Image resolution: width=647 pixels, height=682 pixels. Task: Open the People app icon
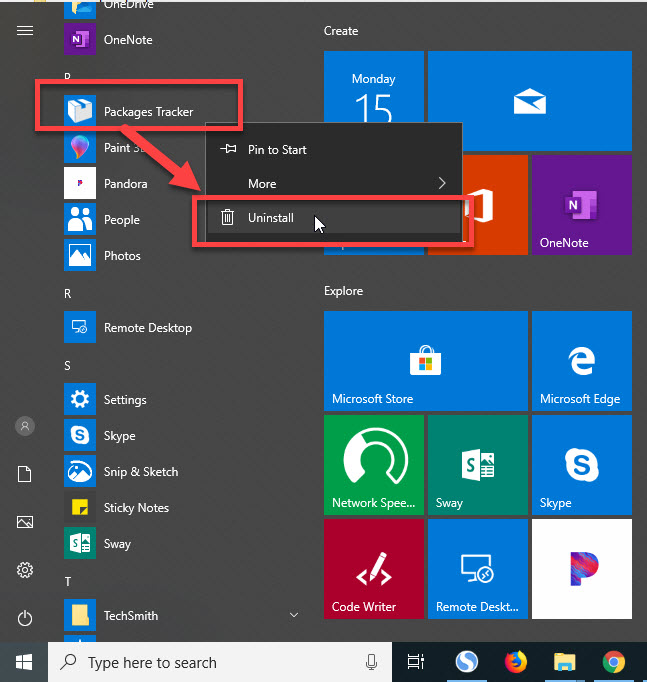click(80, 219)
